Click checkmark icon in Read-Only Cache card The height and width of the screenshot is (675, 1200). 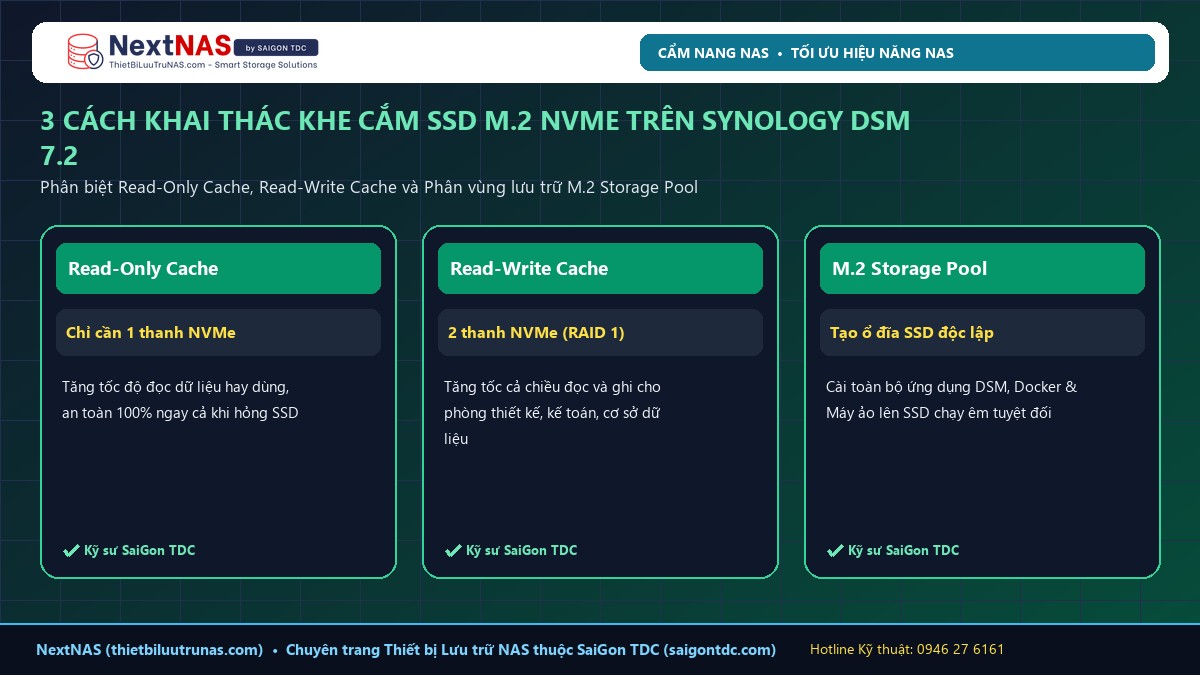click(71, 550)
